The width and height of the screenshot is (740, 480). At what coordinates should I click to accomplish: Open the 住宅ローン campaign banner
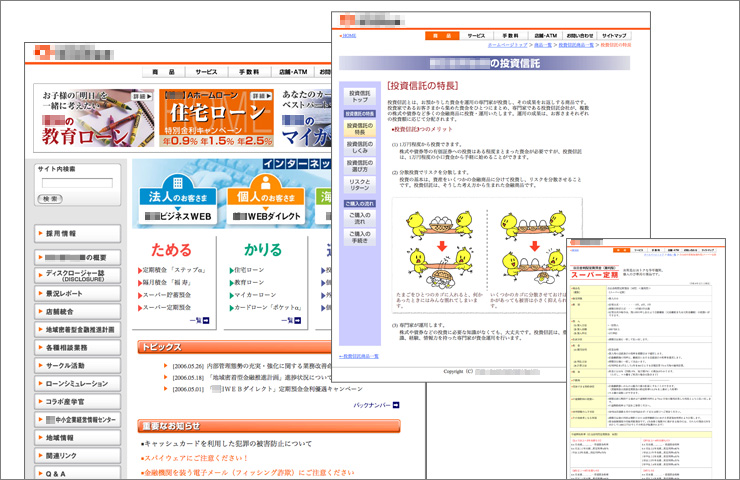pyautogui.click(x=216, y=118)
